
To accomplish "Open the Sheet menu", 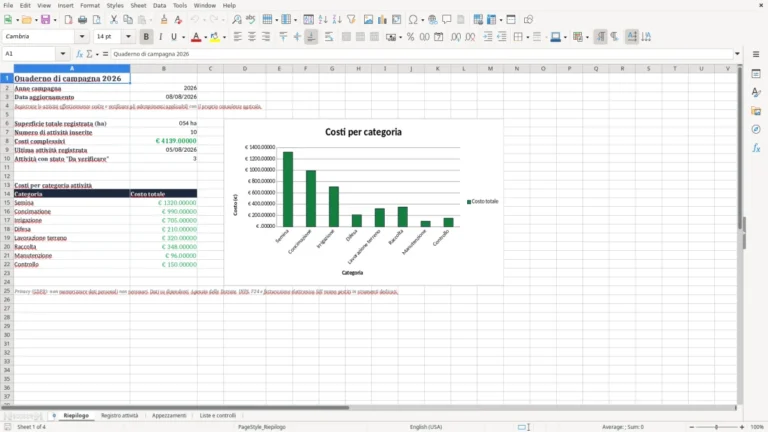I will point(138,5).
